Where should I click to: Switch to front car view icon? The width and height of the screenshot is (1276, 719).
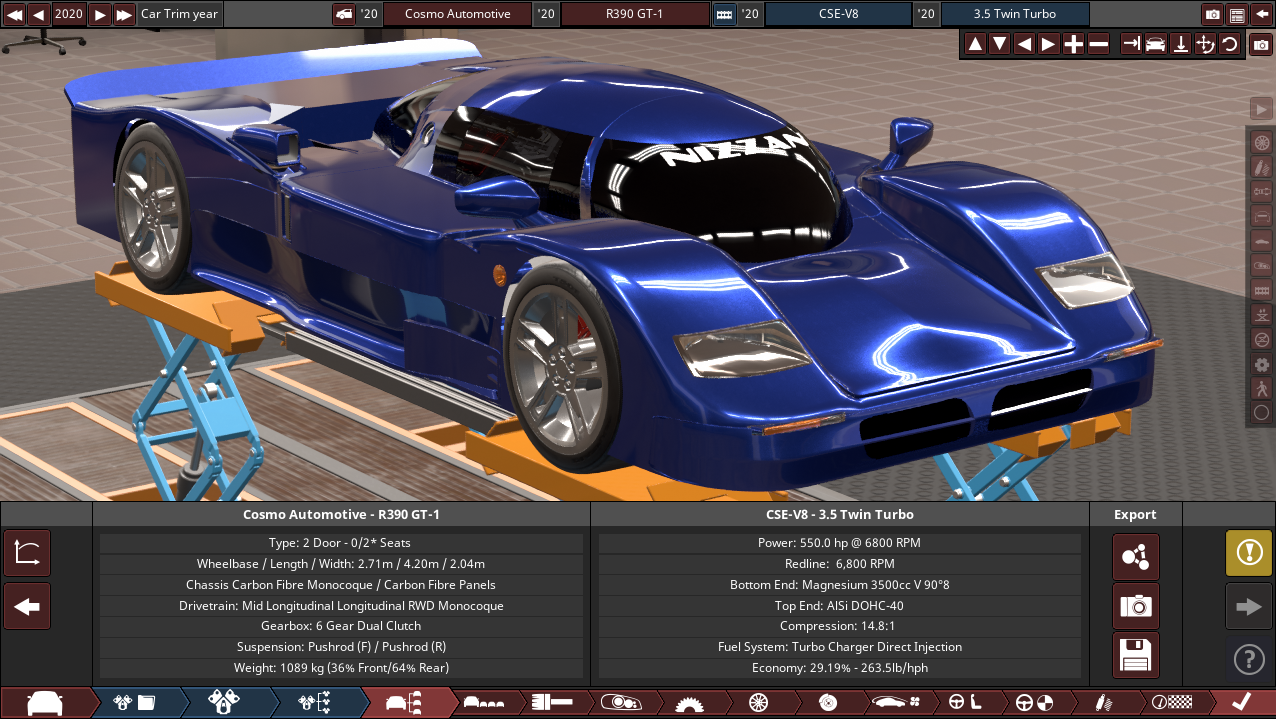click(x=1156, y=44)
